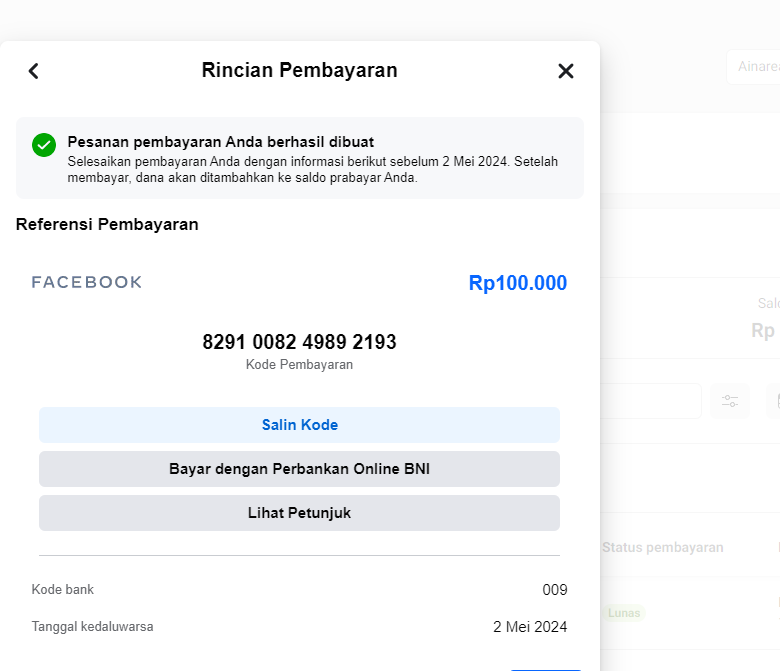Click the green success checkmark icon

tap(44, 145)
